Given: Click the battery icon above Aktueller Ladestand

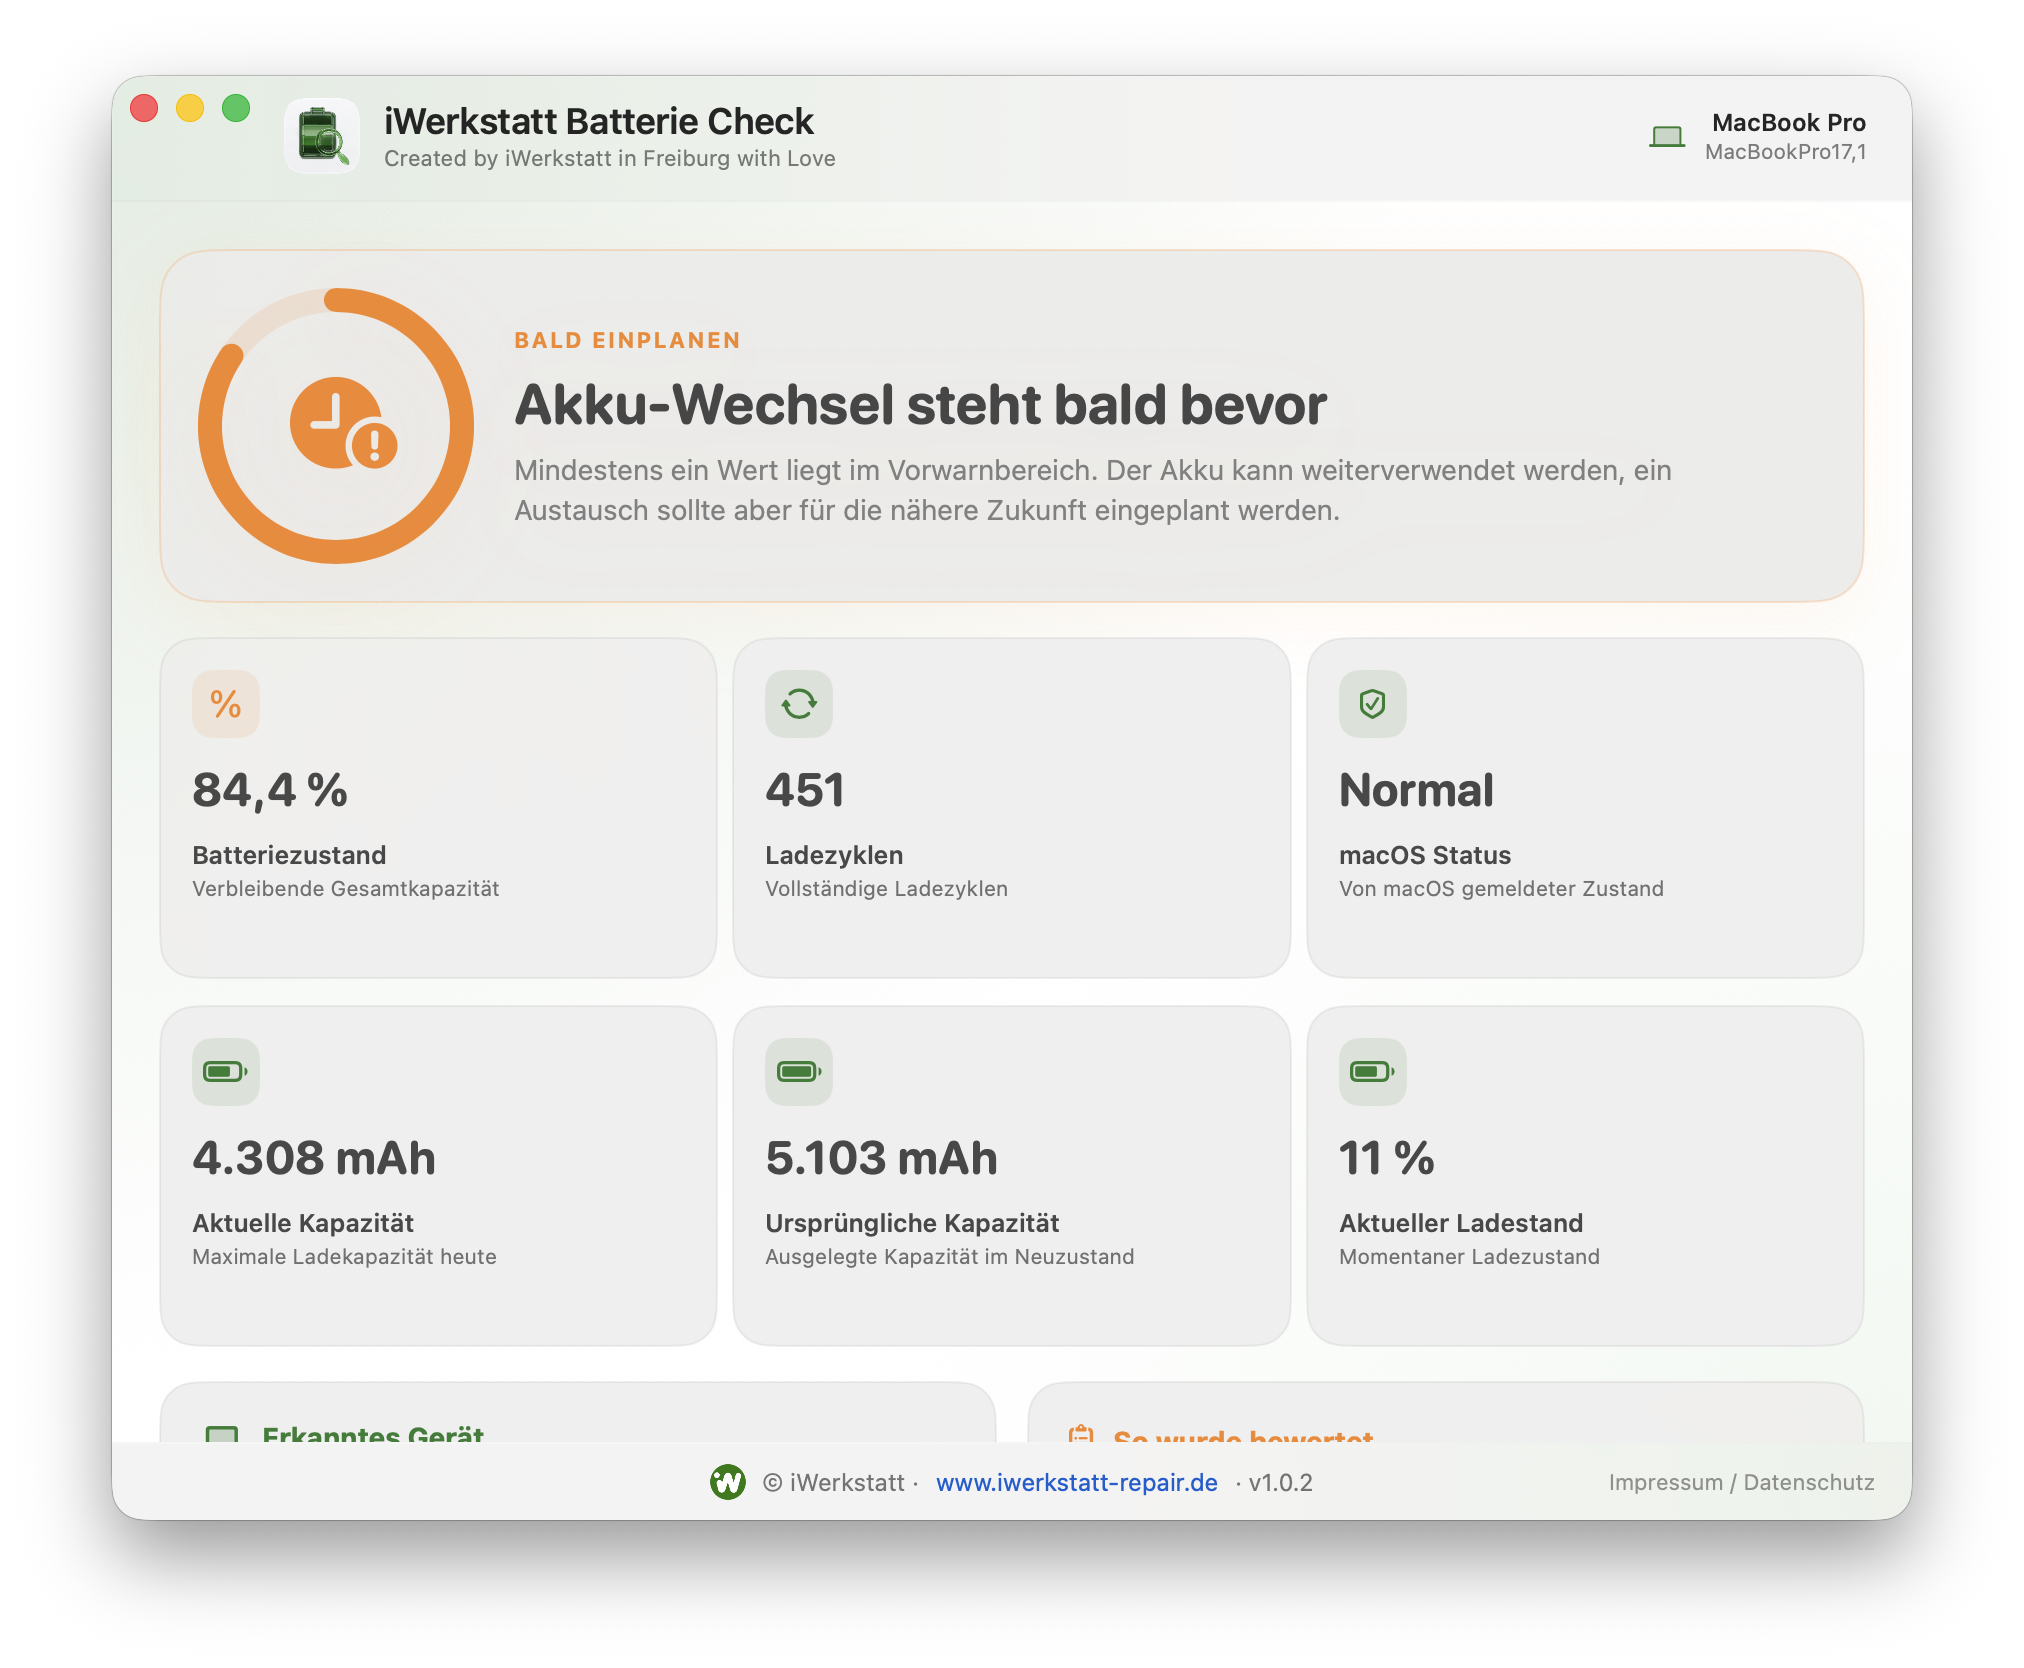Looking at the screenshot, I should tap(1373, 1072).
